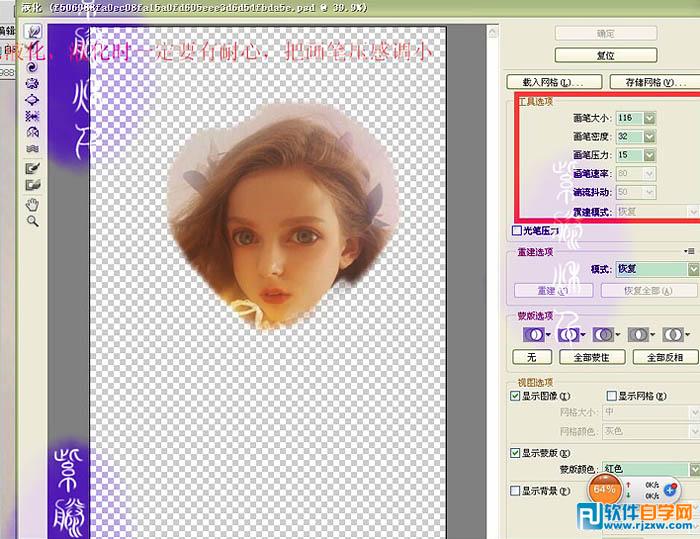The height and width of the screenshot is (539, 700).
Task: Select the Turbulence tool
Action: click(32, 148)
